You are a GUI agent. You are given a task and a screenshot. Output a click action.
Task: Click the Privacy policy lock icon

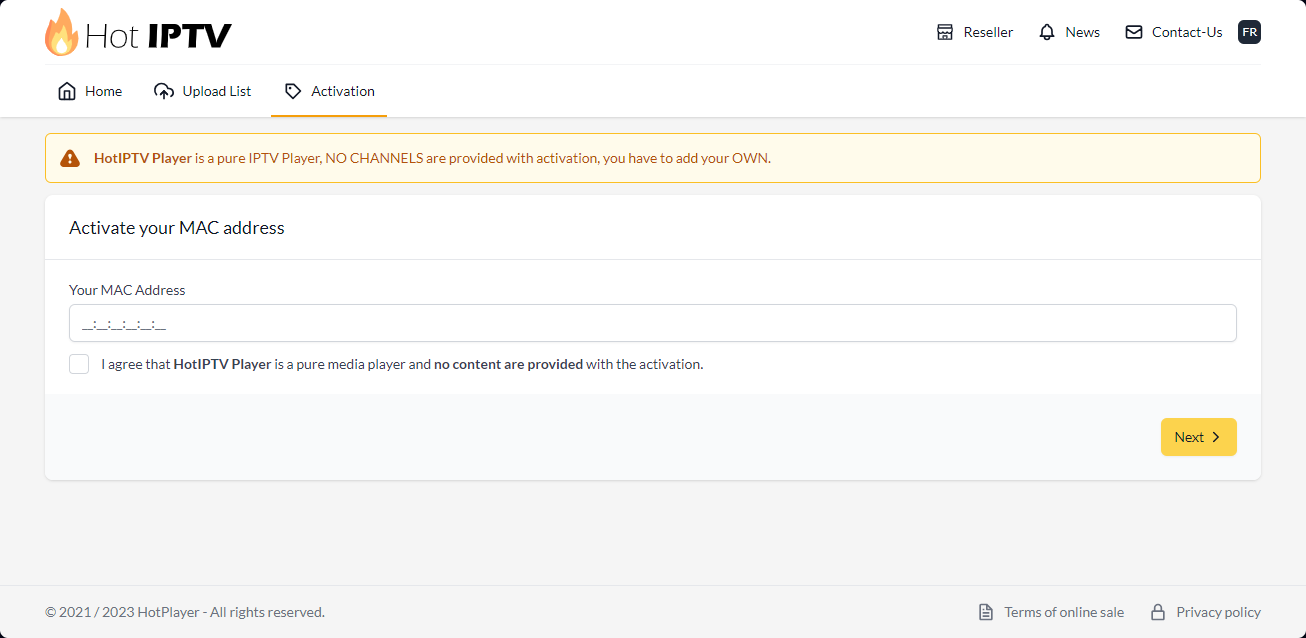click(1158, 612)
